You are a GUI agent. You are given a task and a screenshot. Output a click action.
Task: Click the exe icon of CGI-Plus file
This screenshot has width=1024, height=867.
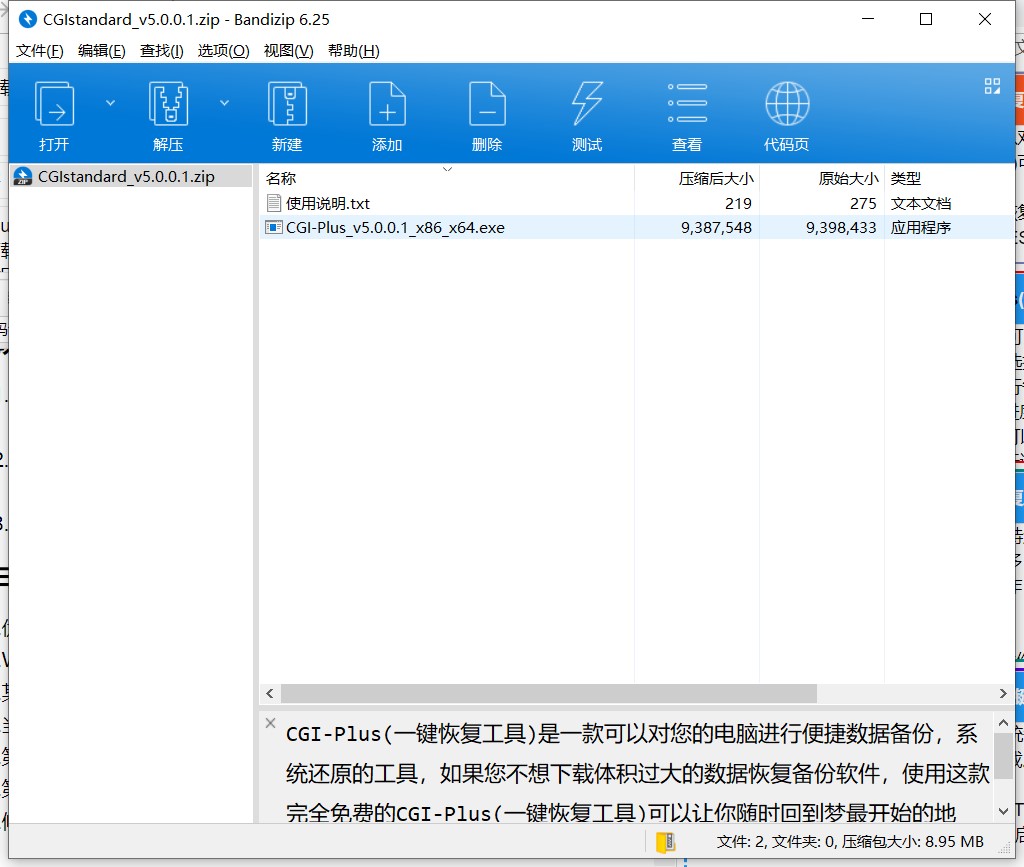click(273, 227)
